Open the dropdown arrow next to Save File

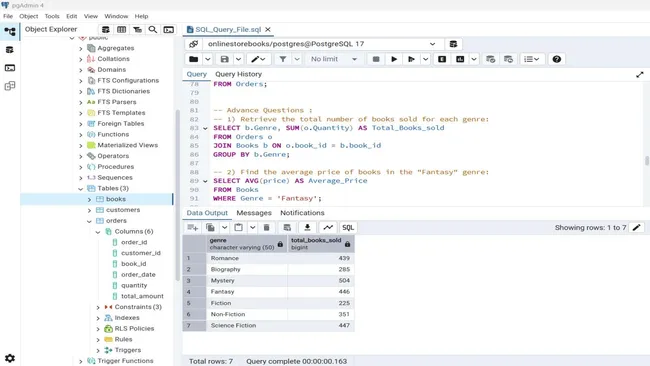238,59
